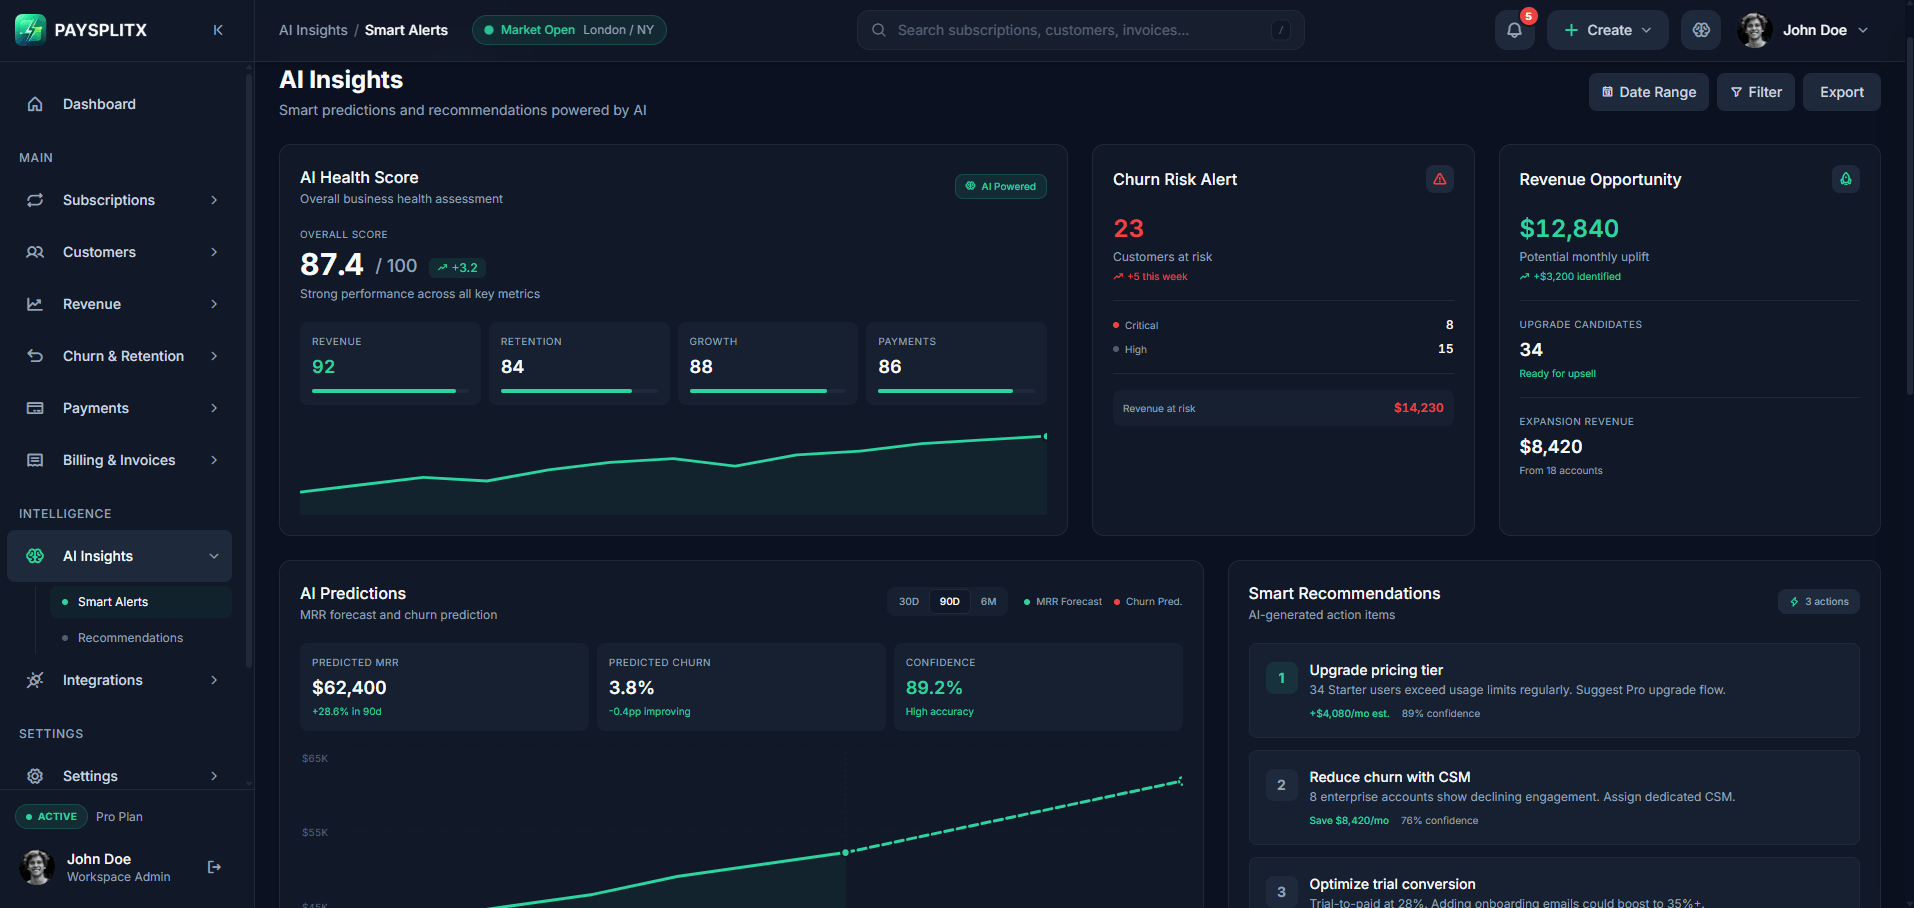This screenshot has height=908, width=1914.
Task: Select the 6M range toggle
Action: pyautogui.click(x=988, y=602)
